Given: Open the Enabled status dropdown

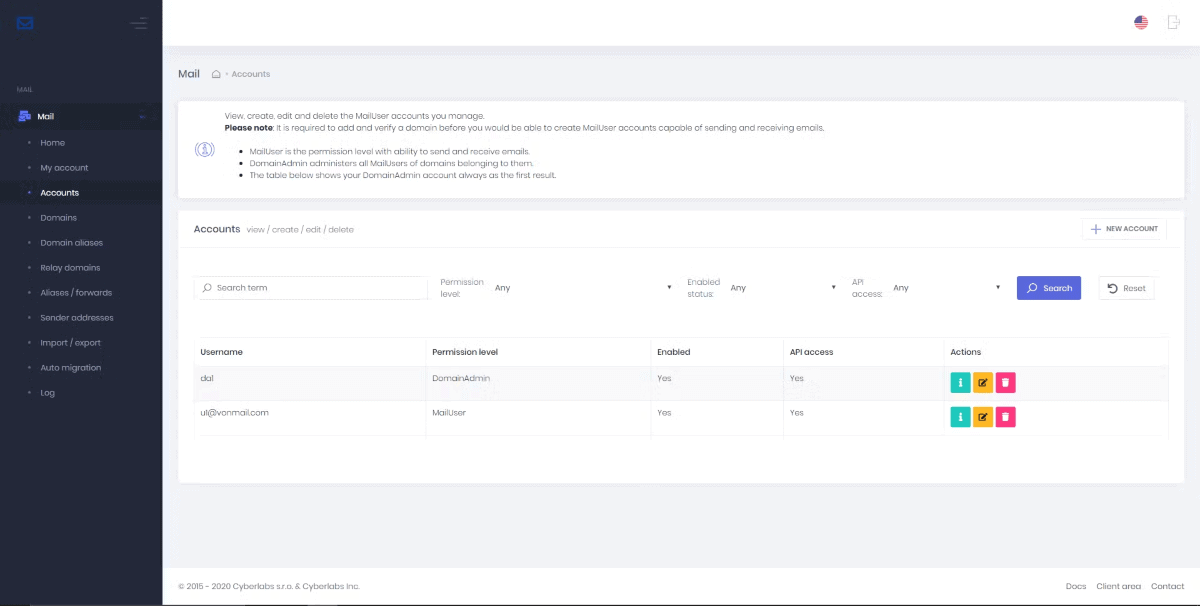Looking at the screenshot, I should (x=782, y=288).
